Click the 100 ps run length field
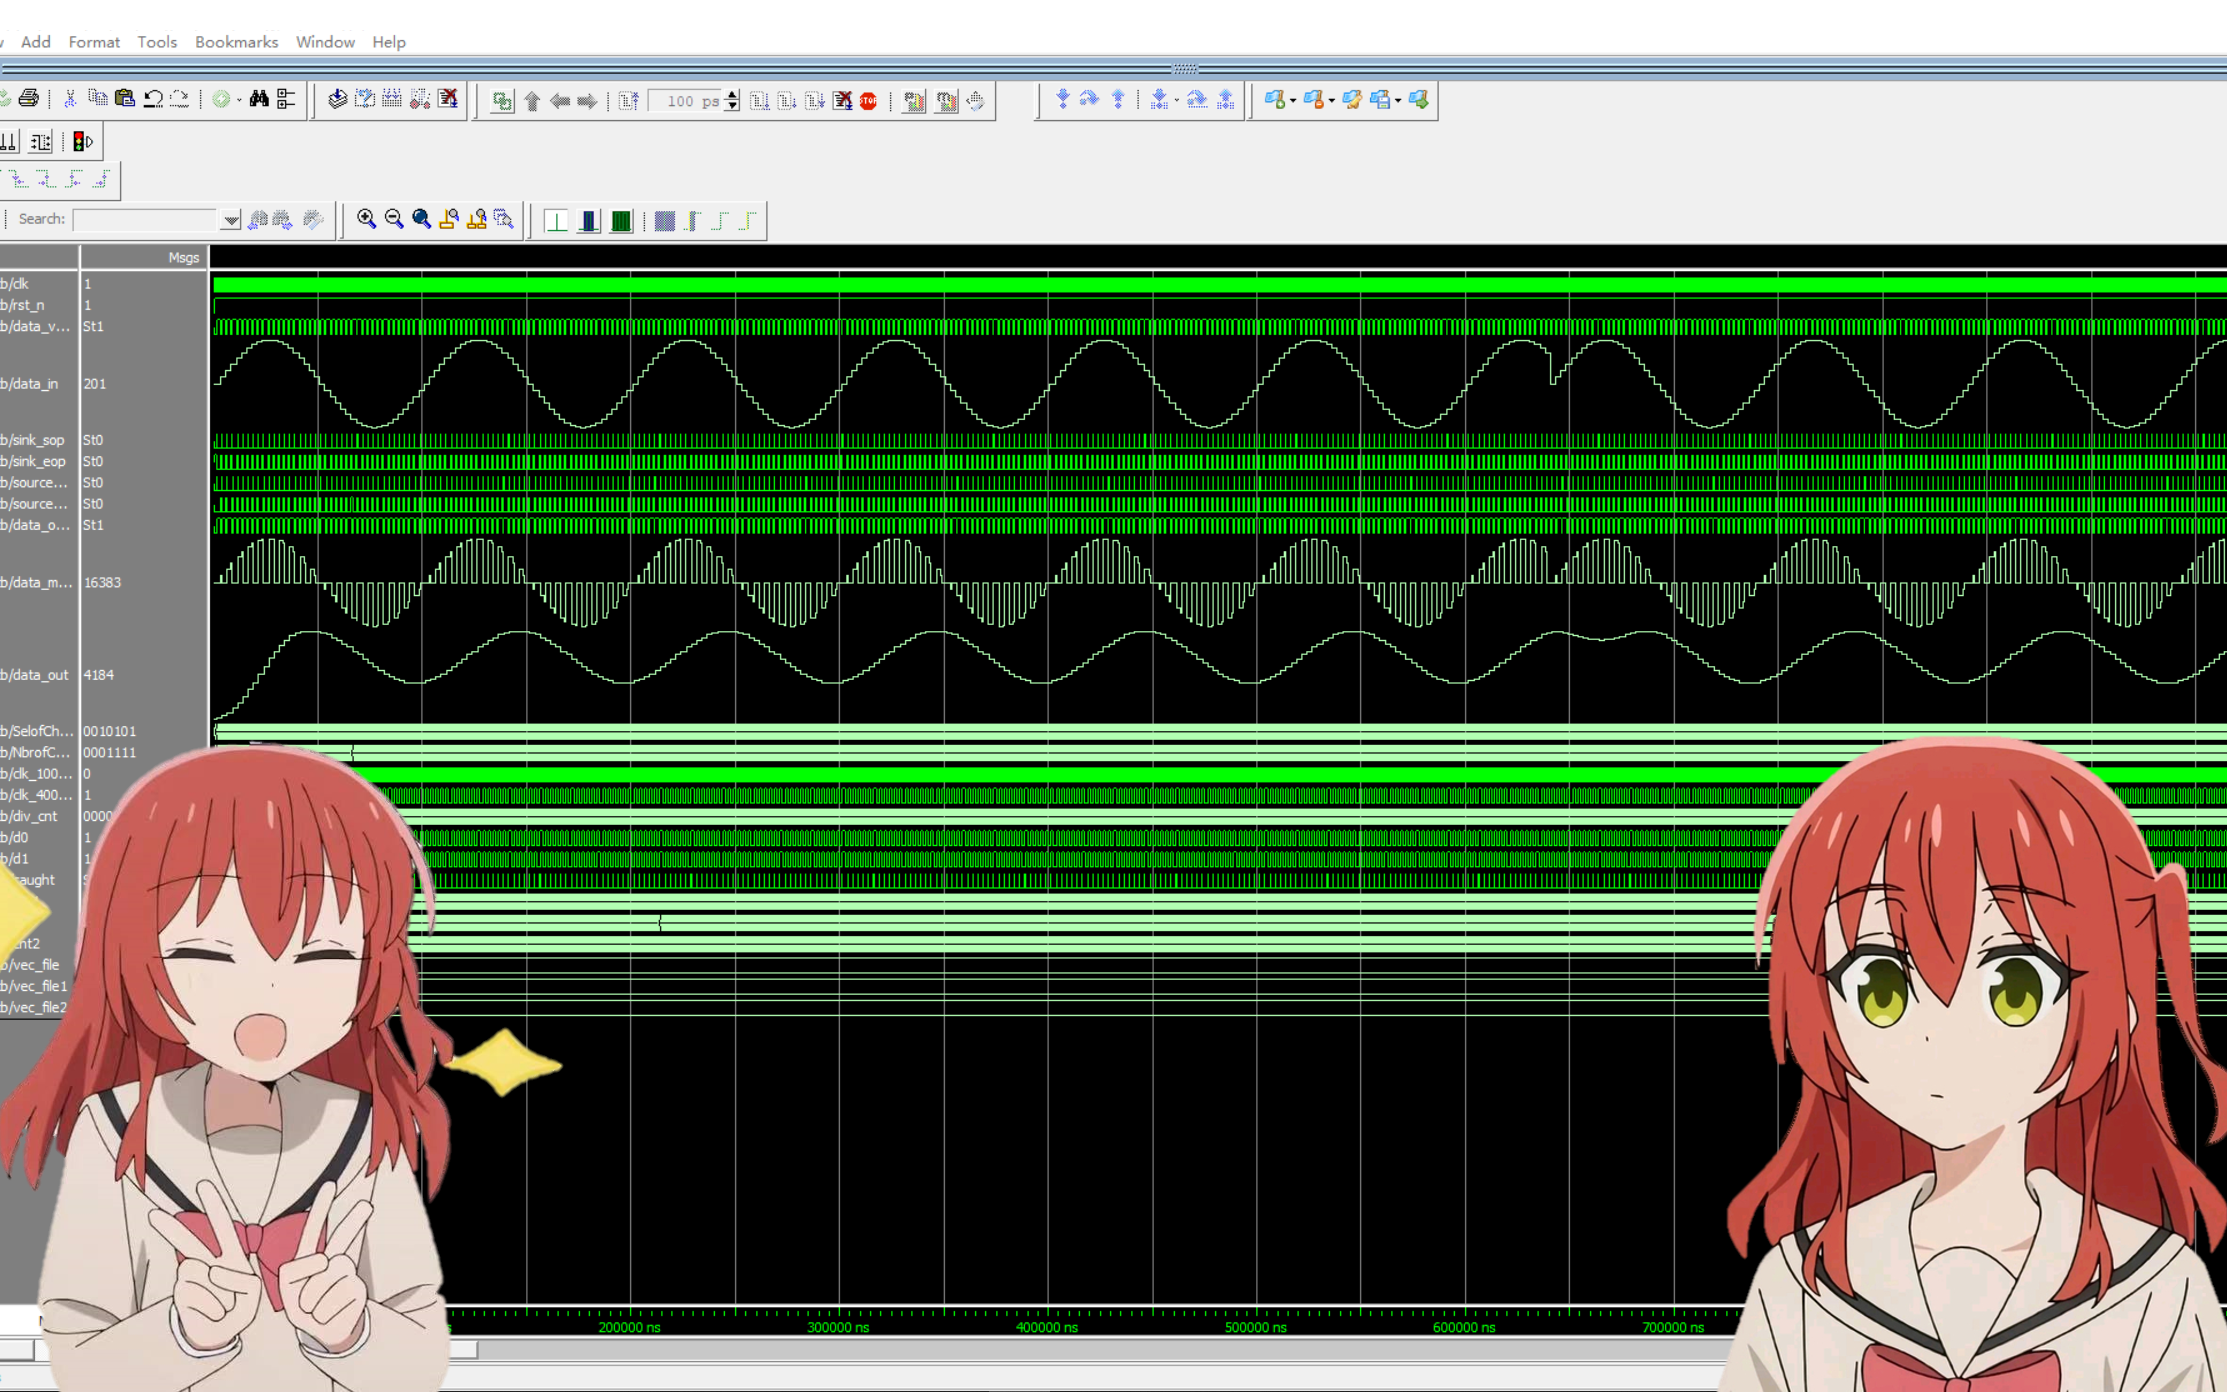The width and height of the screenshot is (2227, 1392). (x=686, y=101)
